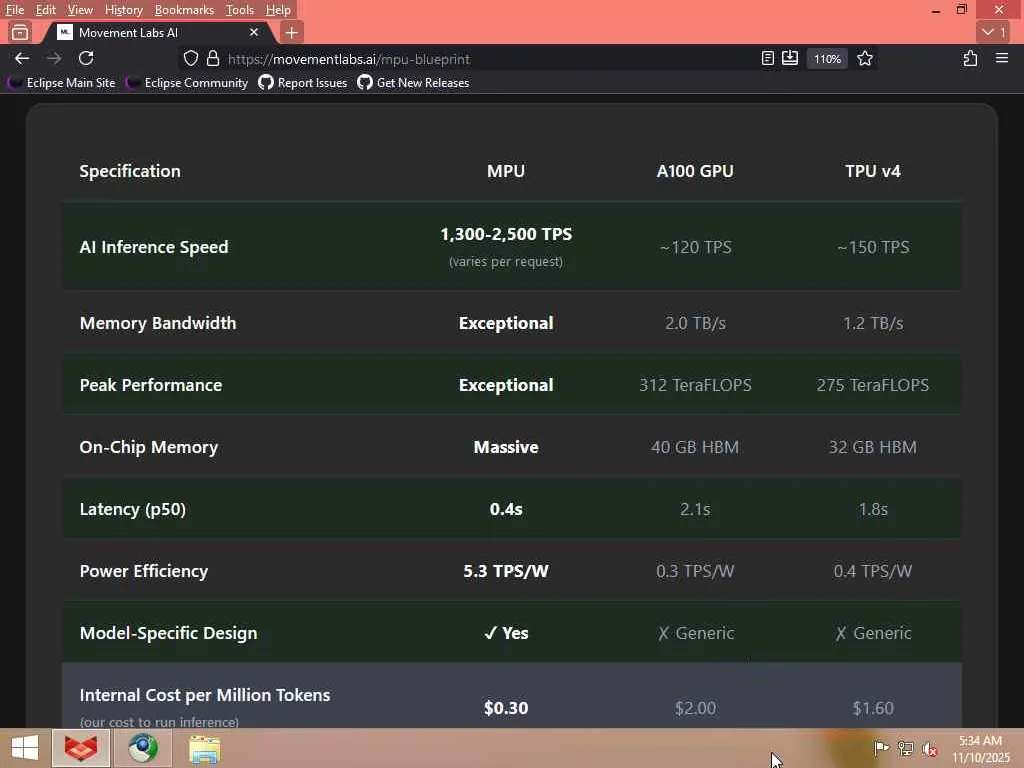Open the globe browser taskbar icon
The width and height of the screenshot is (1024, 768).
(142, 748)
